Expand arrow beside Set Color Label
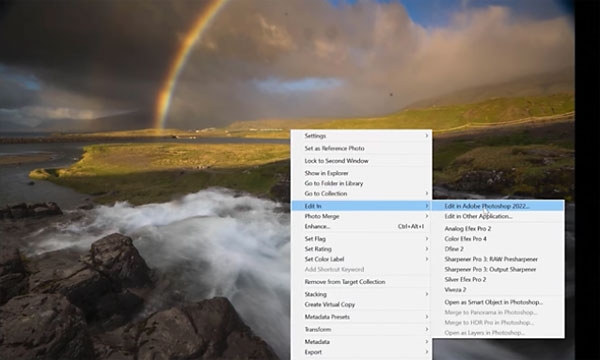Viewport: 600px width, 360px height. (427, 259)
